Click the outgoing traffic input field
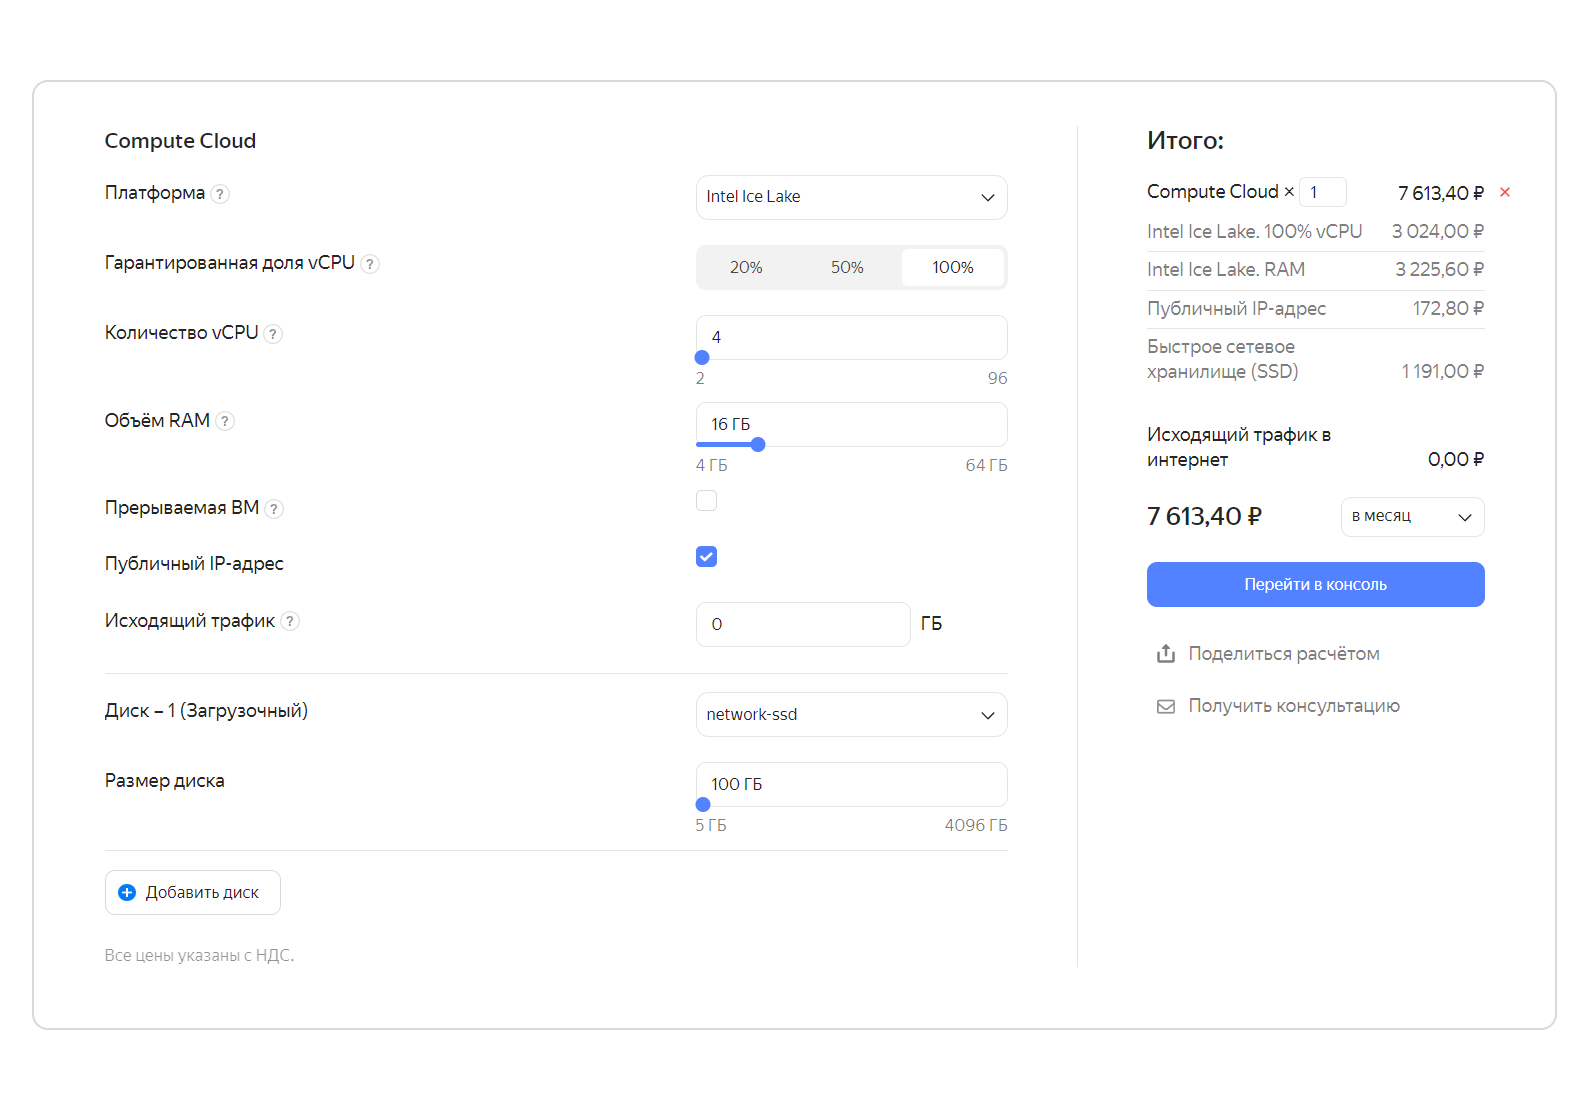1589x1110 pixels. pos(803,625)
